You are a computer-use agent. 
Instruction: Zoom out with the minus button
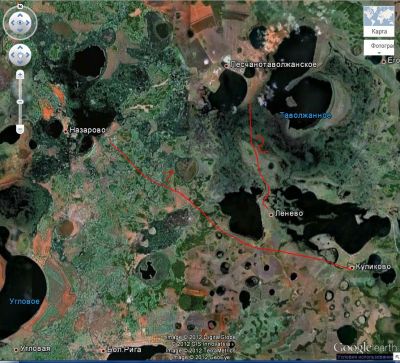[x=20, y=129]
